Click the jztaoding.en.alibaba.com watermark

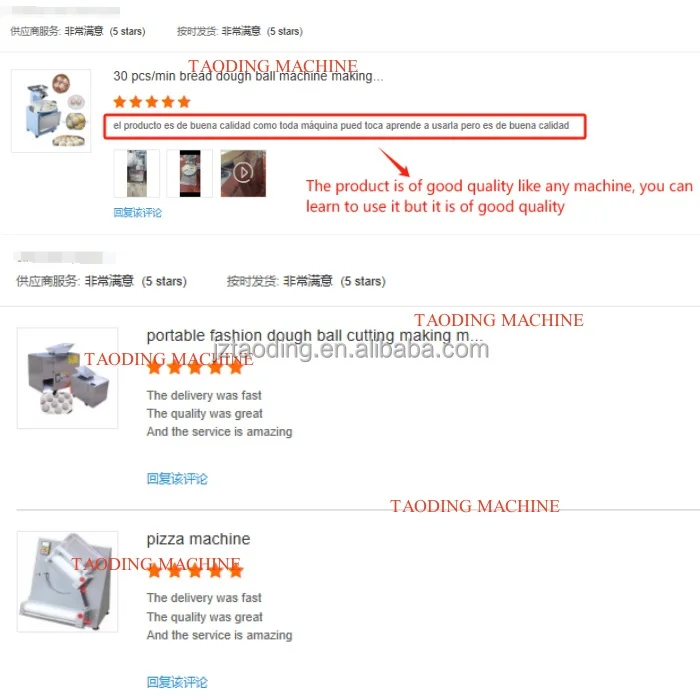pos(351,349)
